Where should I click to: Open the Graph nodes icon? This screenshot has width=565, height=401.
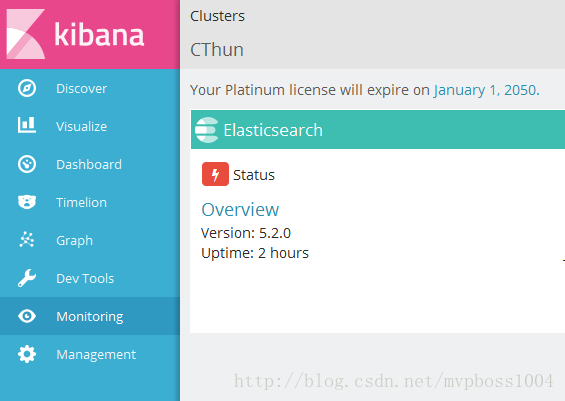point(27,240)
